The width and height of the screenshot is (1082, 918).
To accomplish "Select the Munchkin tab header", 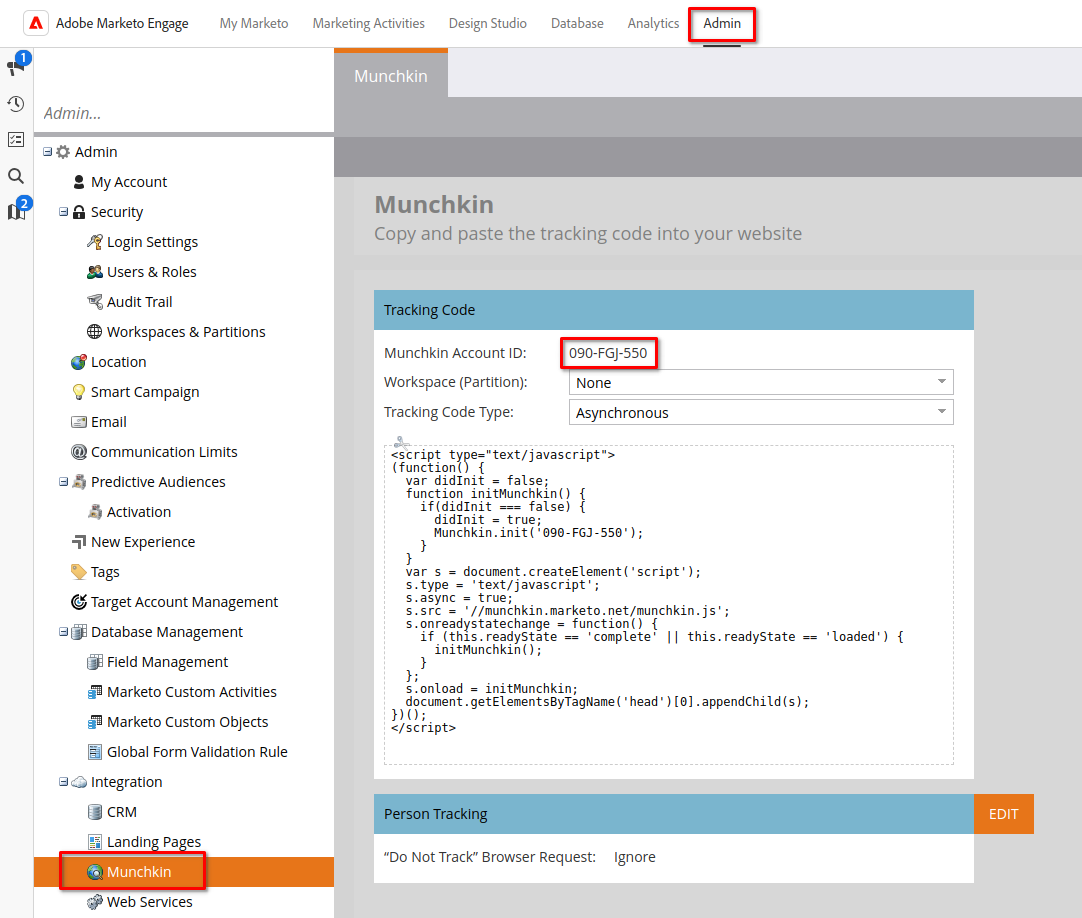I will click(x=391, y=76).
